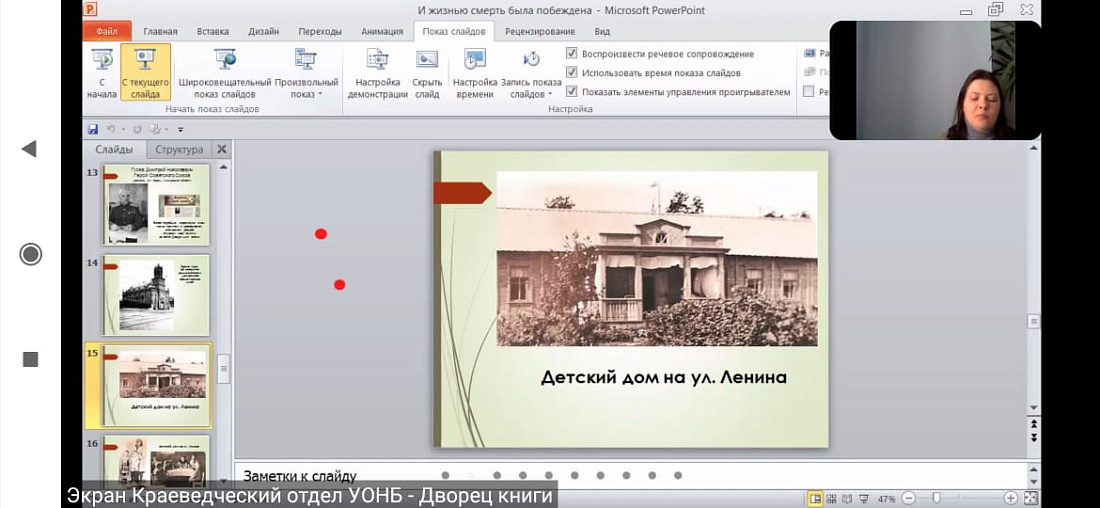
Task: Switch to slide sorter view in status bar
Action: point(833,498)
